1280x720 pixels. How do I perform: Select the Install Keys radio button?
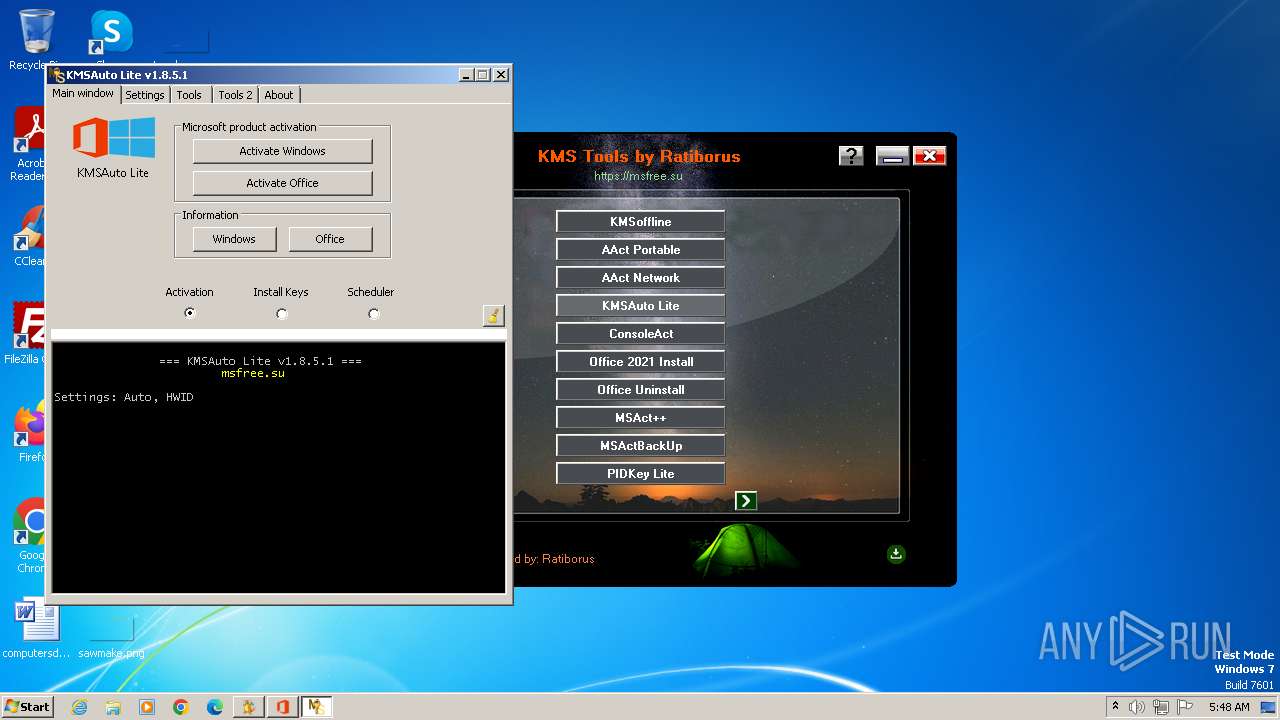coord(282,313)
